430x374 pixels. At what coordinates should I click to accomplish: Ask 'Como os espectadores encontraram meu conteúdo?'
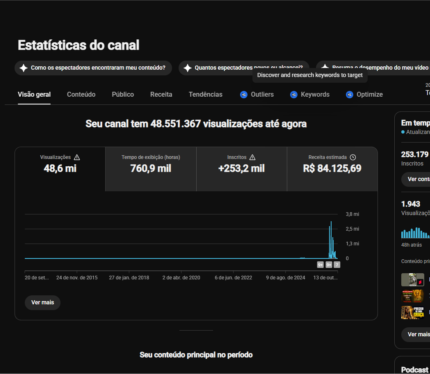point(93,68)
